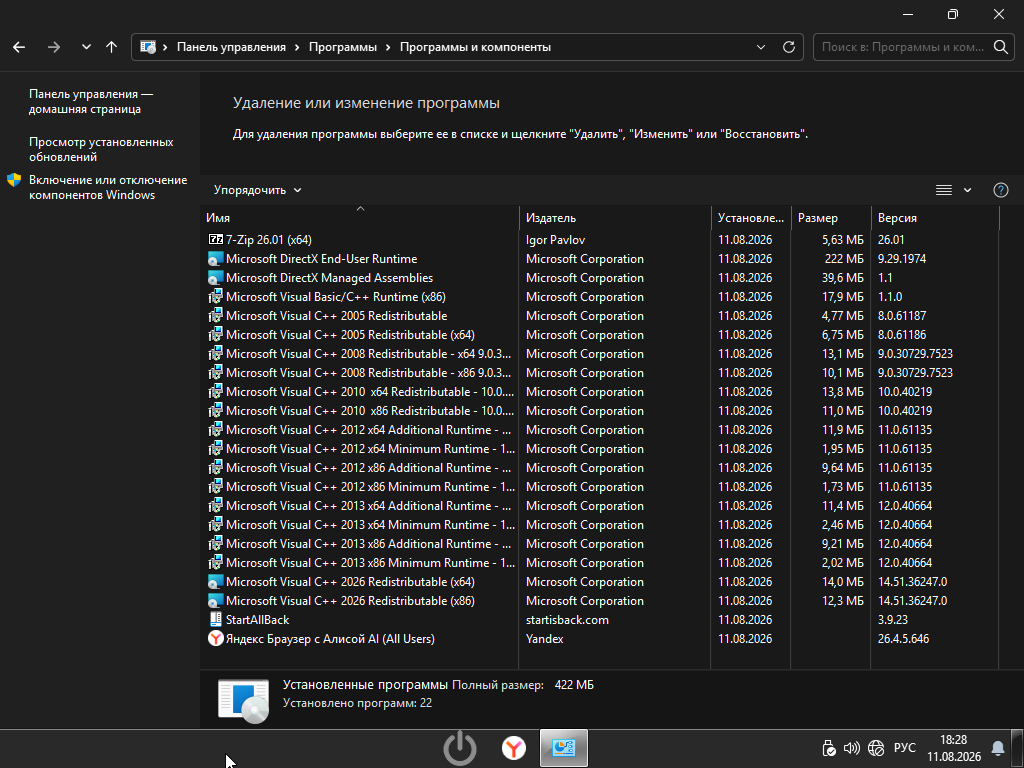Go up one level with the up arrow
This screenshot has width=1024, height=768.
112,47
